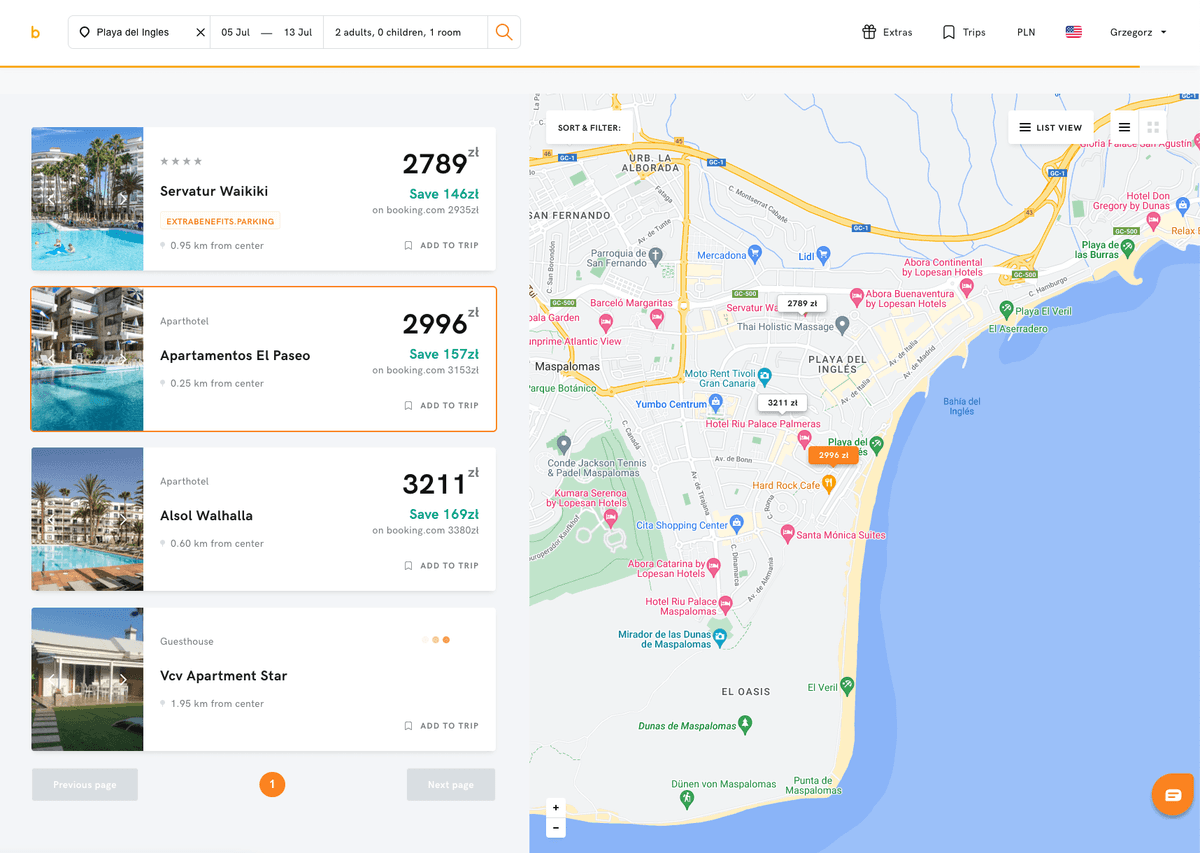Click the EXTRABENEFITS.PARKING tag
1200x853 pixels.
point(220,221)
